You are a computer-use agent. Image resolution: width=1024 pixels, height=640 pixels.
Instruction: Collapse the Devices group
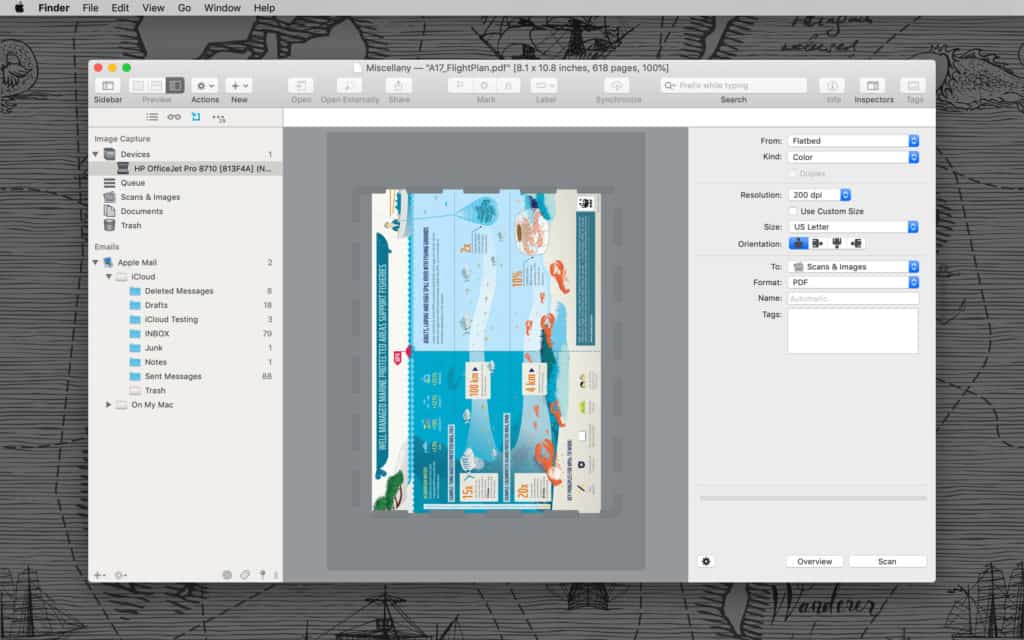(x=95, y=154)
